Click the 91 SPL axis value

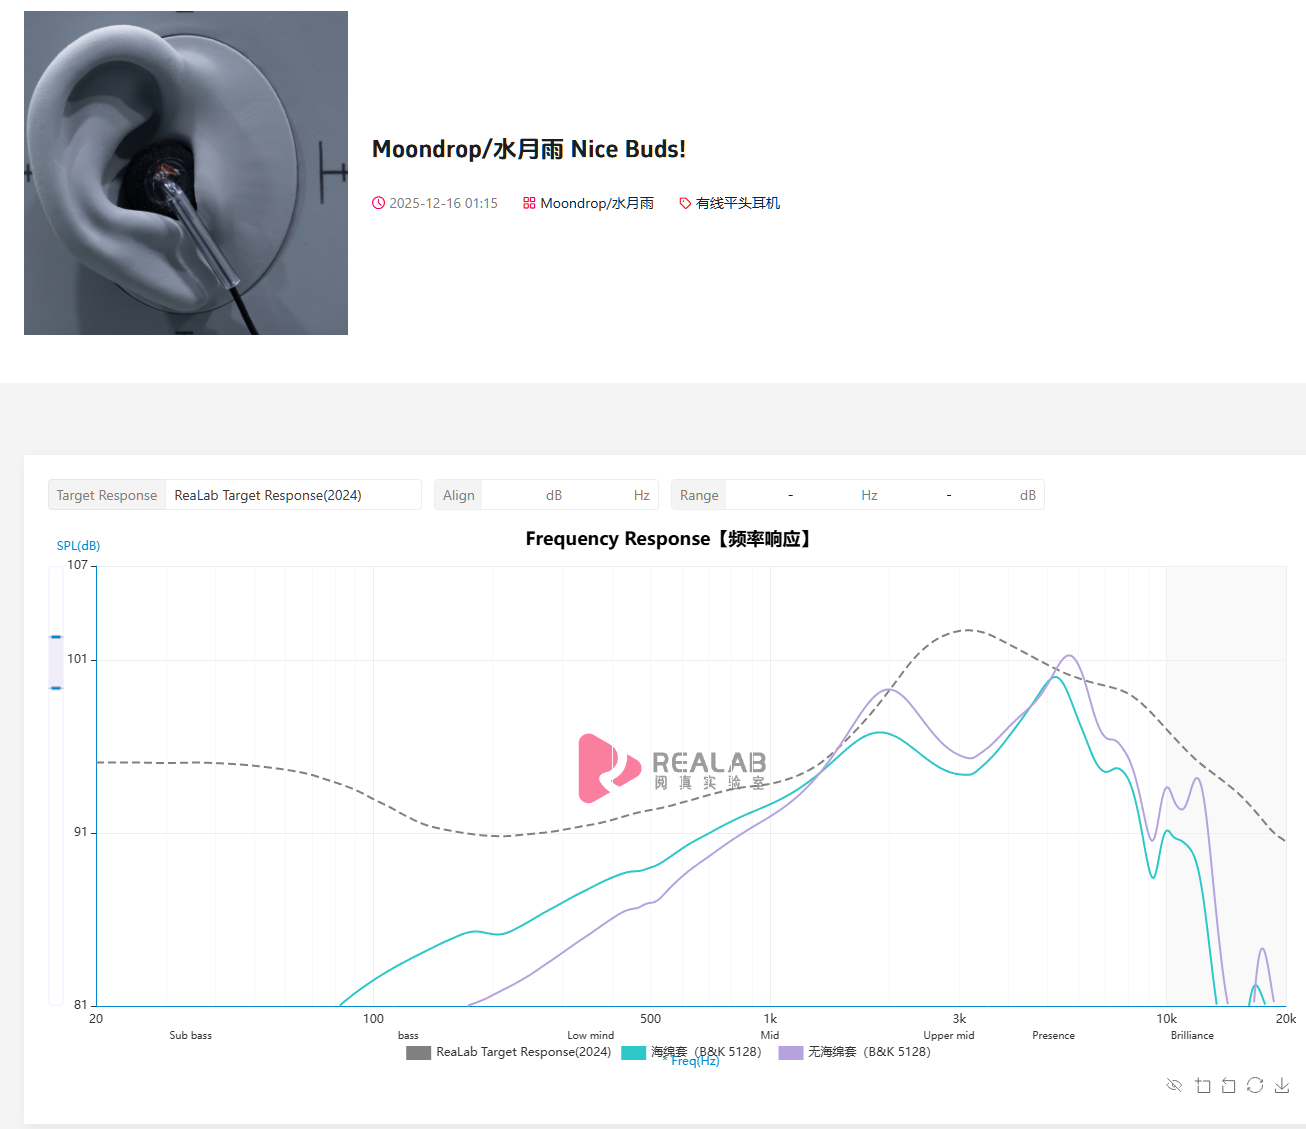pos(80,832)
